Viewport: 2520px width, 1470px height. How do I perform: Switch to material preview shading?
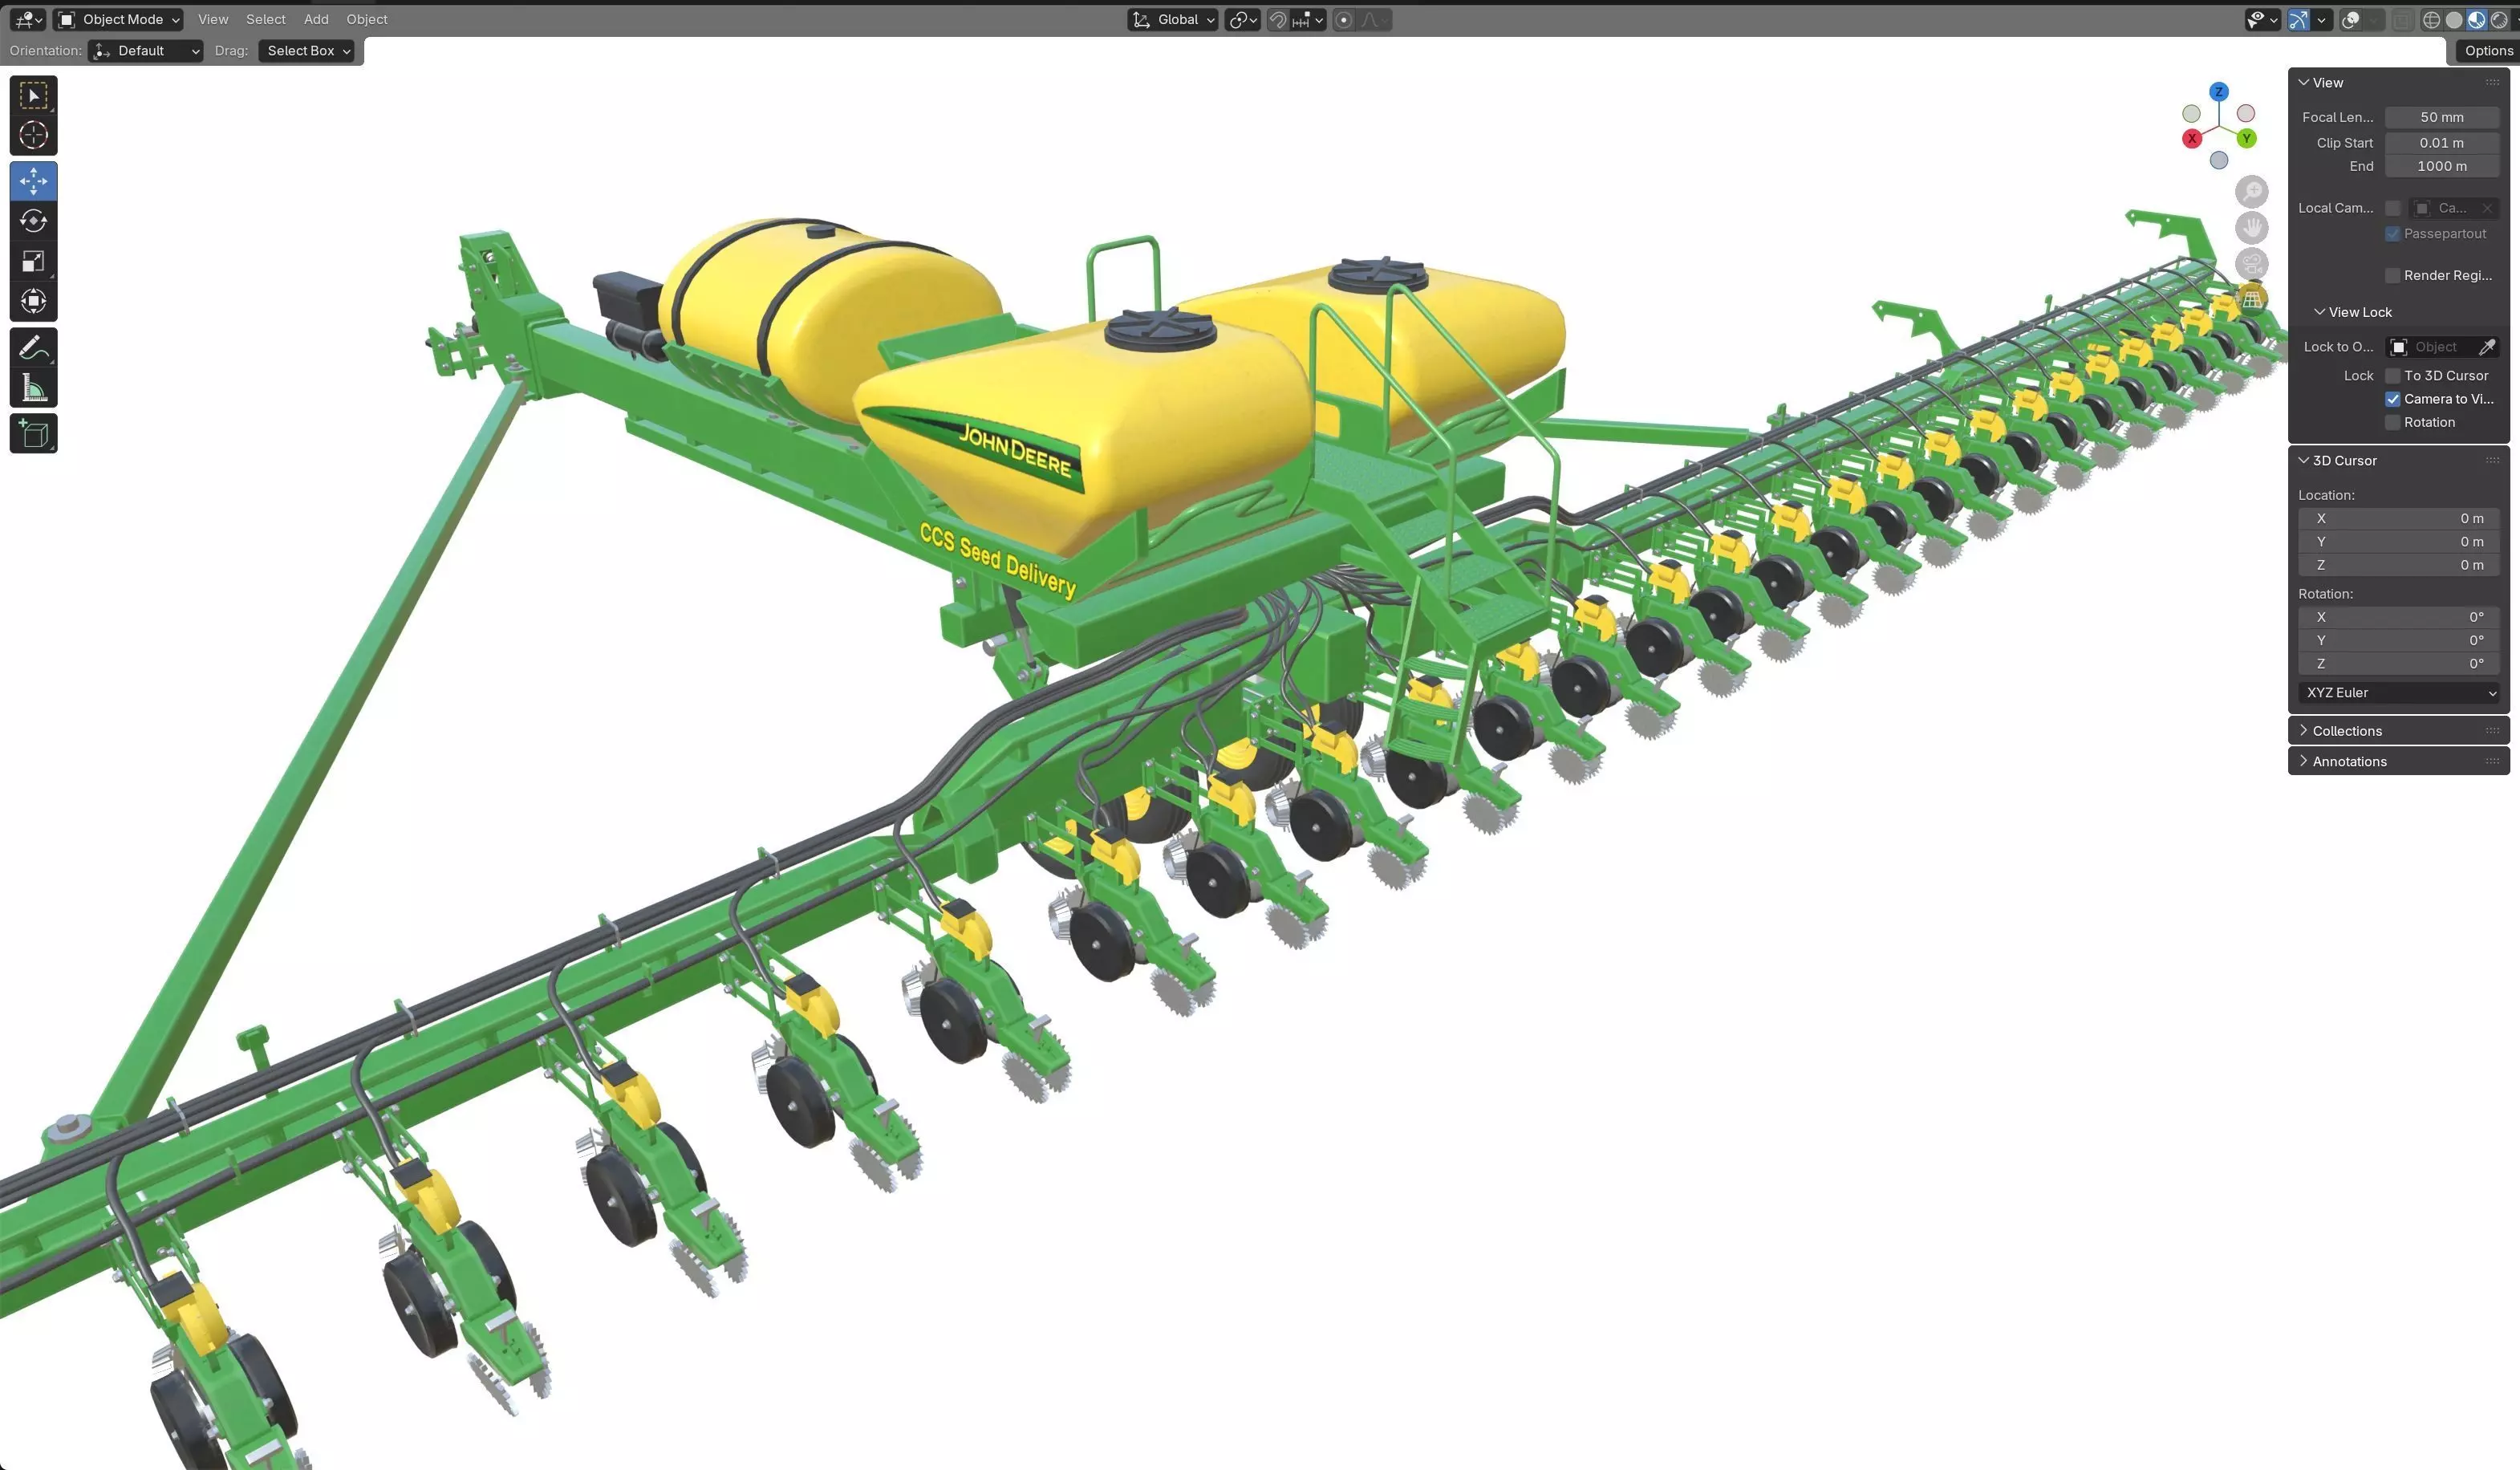click(2477, 20)
